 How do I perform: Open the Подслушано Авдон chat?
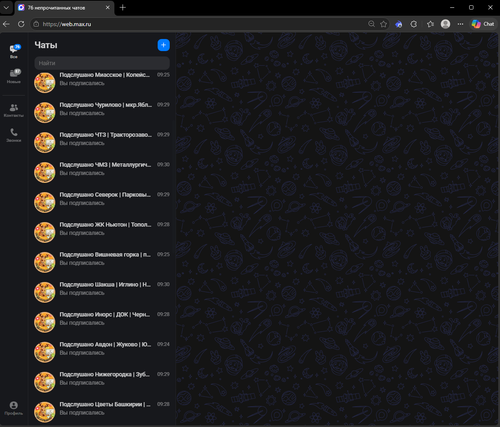point(102,352)
